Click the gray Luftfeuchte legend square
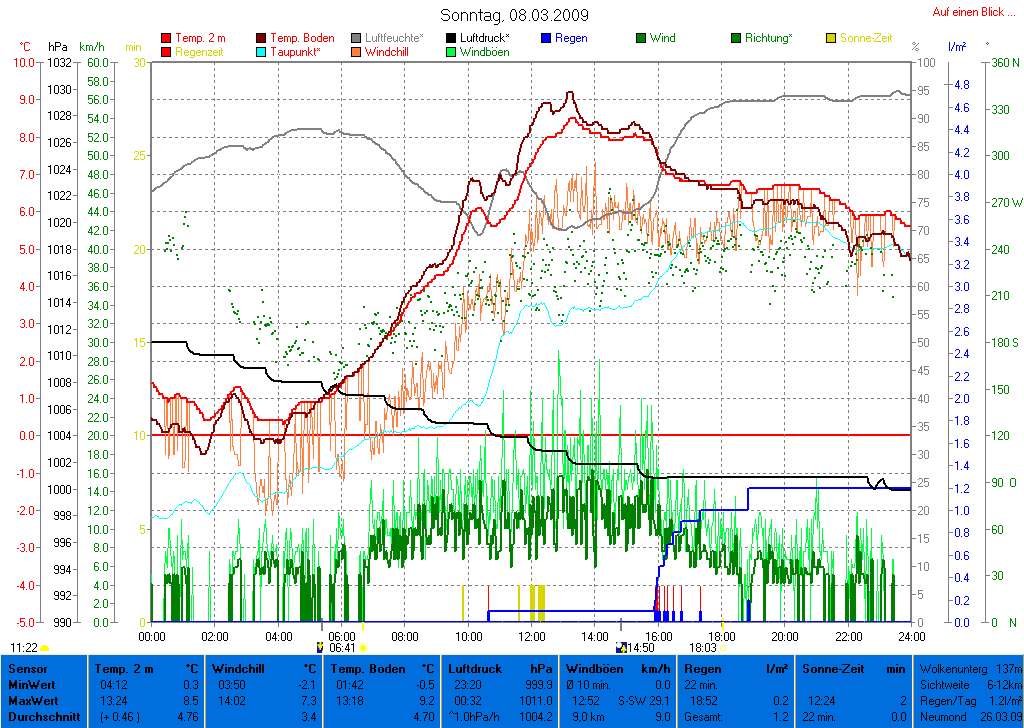Image resolution: width=1024 pixels, height=728 pixels. (357, 38)
